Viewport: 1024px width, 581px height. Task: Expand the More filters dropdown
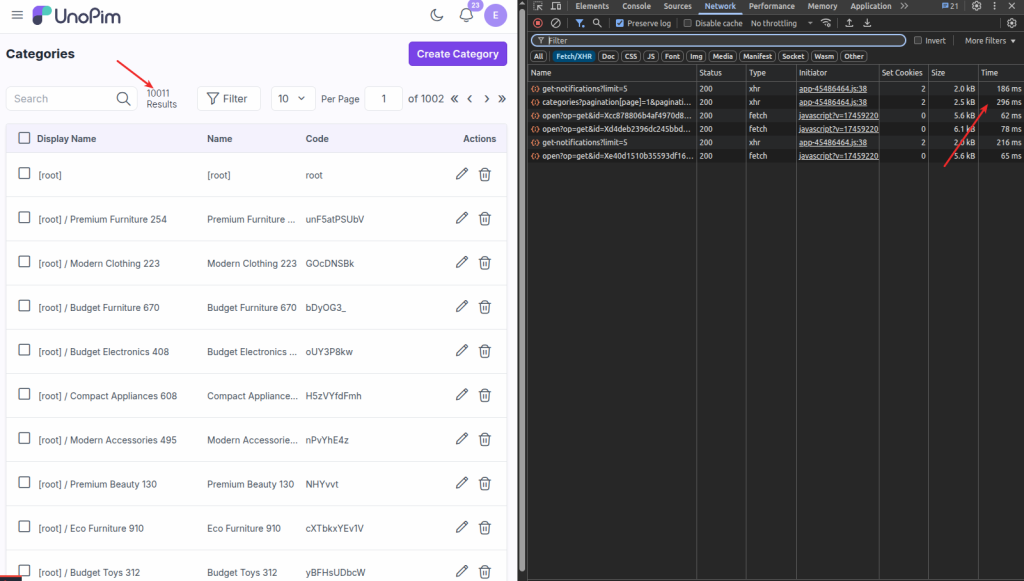click(x=990, y=40)
